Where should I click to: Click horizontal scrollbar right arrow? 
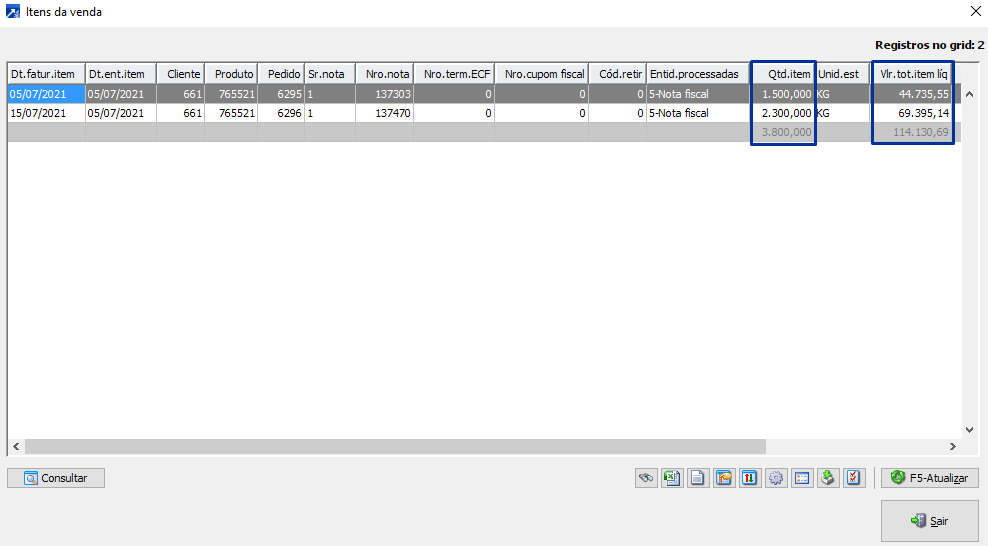pos(953,446)
